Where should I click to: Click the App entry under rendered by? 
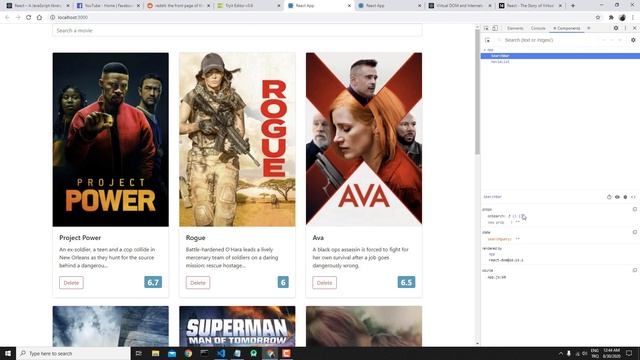coord(491,254)
